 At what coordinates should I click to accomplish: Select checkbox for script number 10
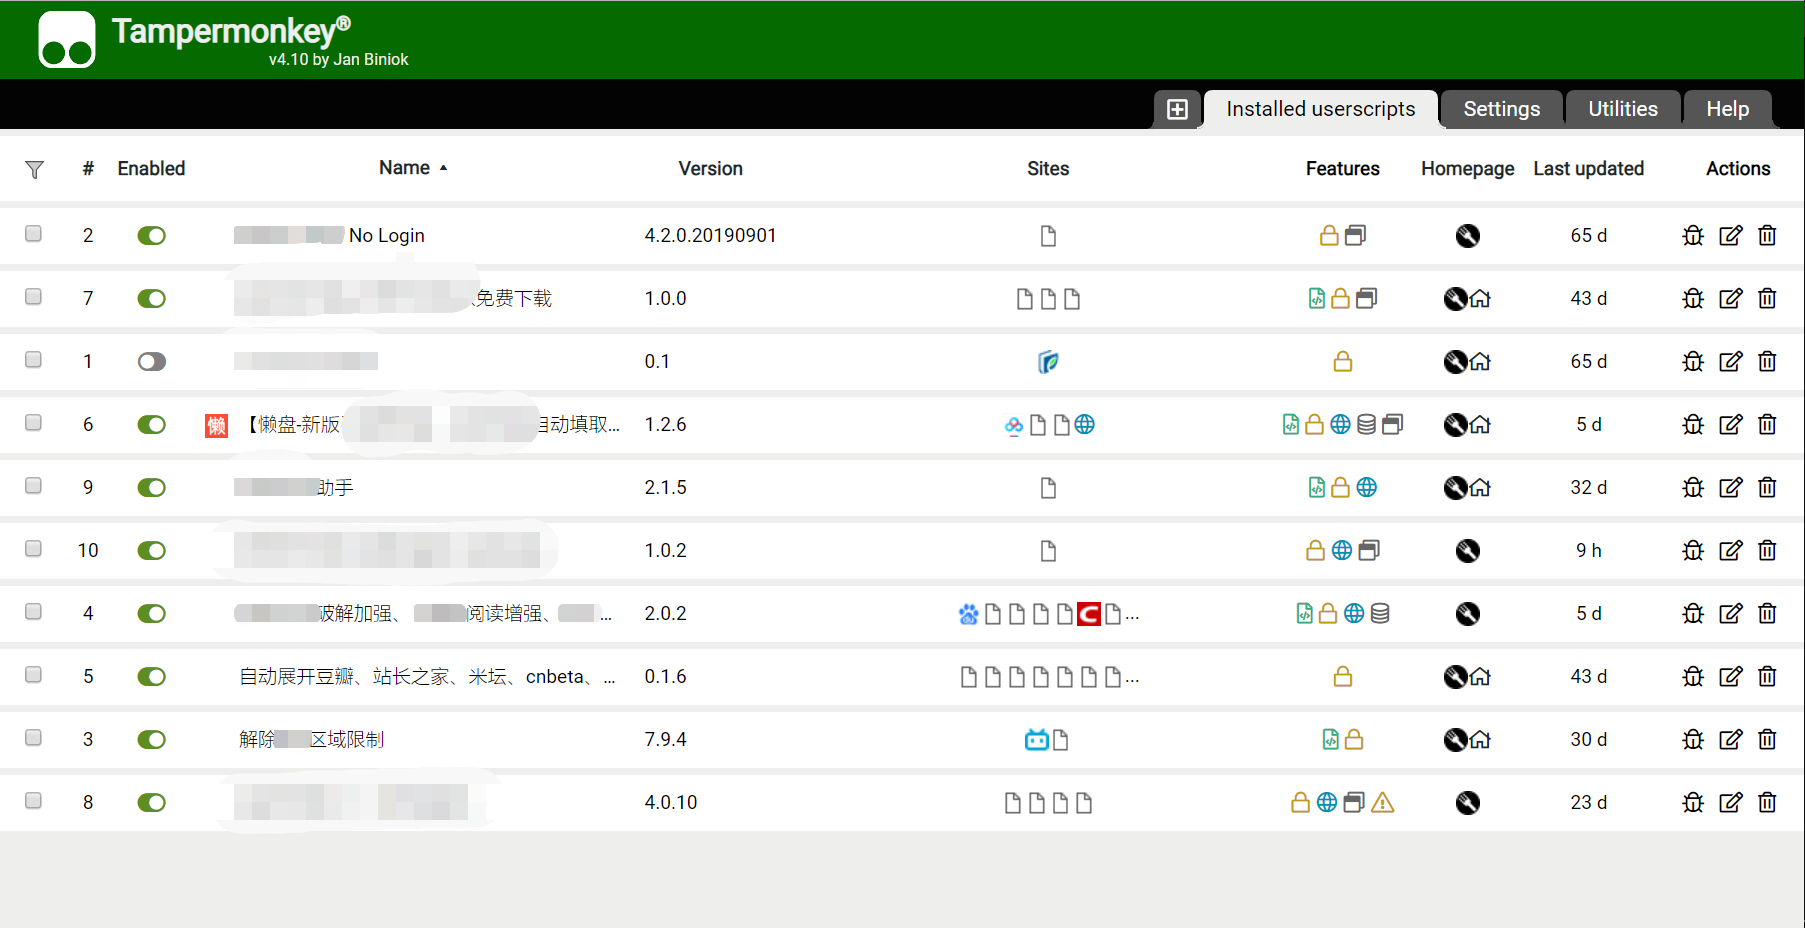click(33, 549)
